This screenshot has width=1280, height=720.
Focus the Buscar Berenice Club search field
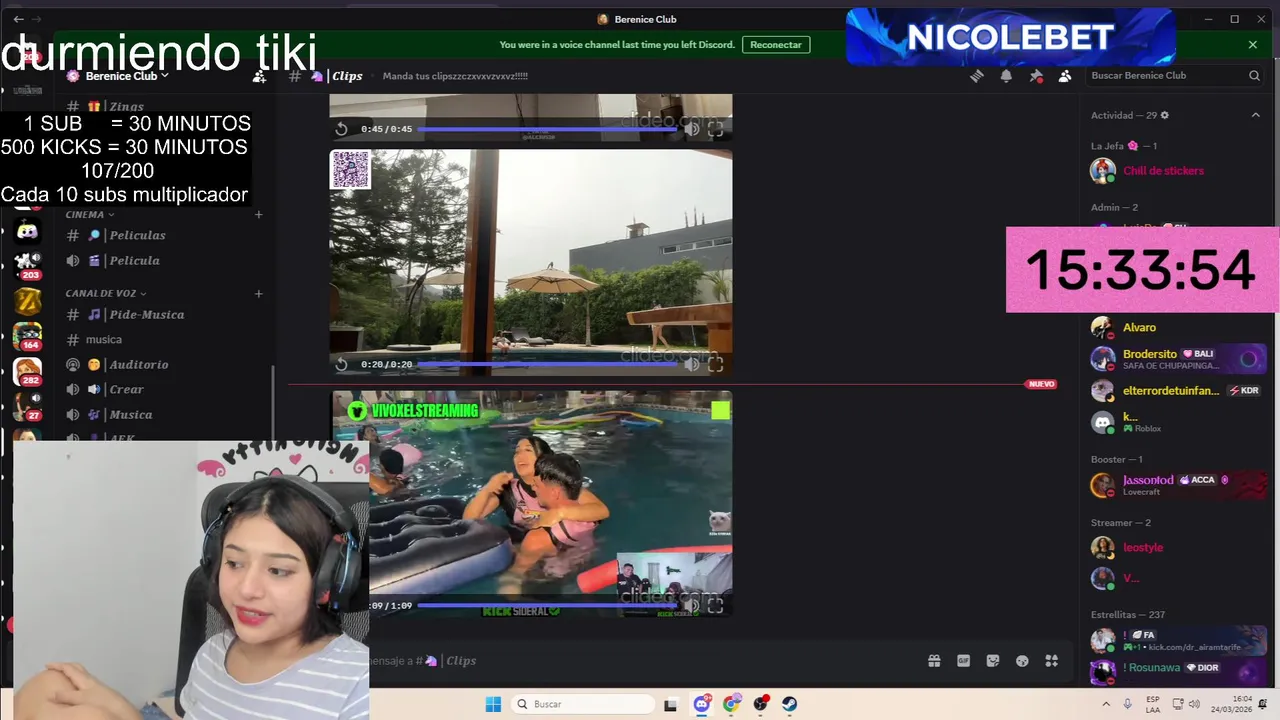click(x=1175, y=76)
